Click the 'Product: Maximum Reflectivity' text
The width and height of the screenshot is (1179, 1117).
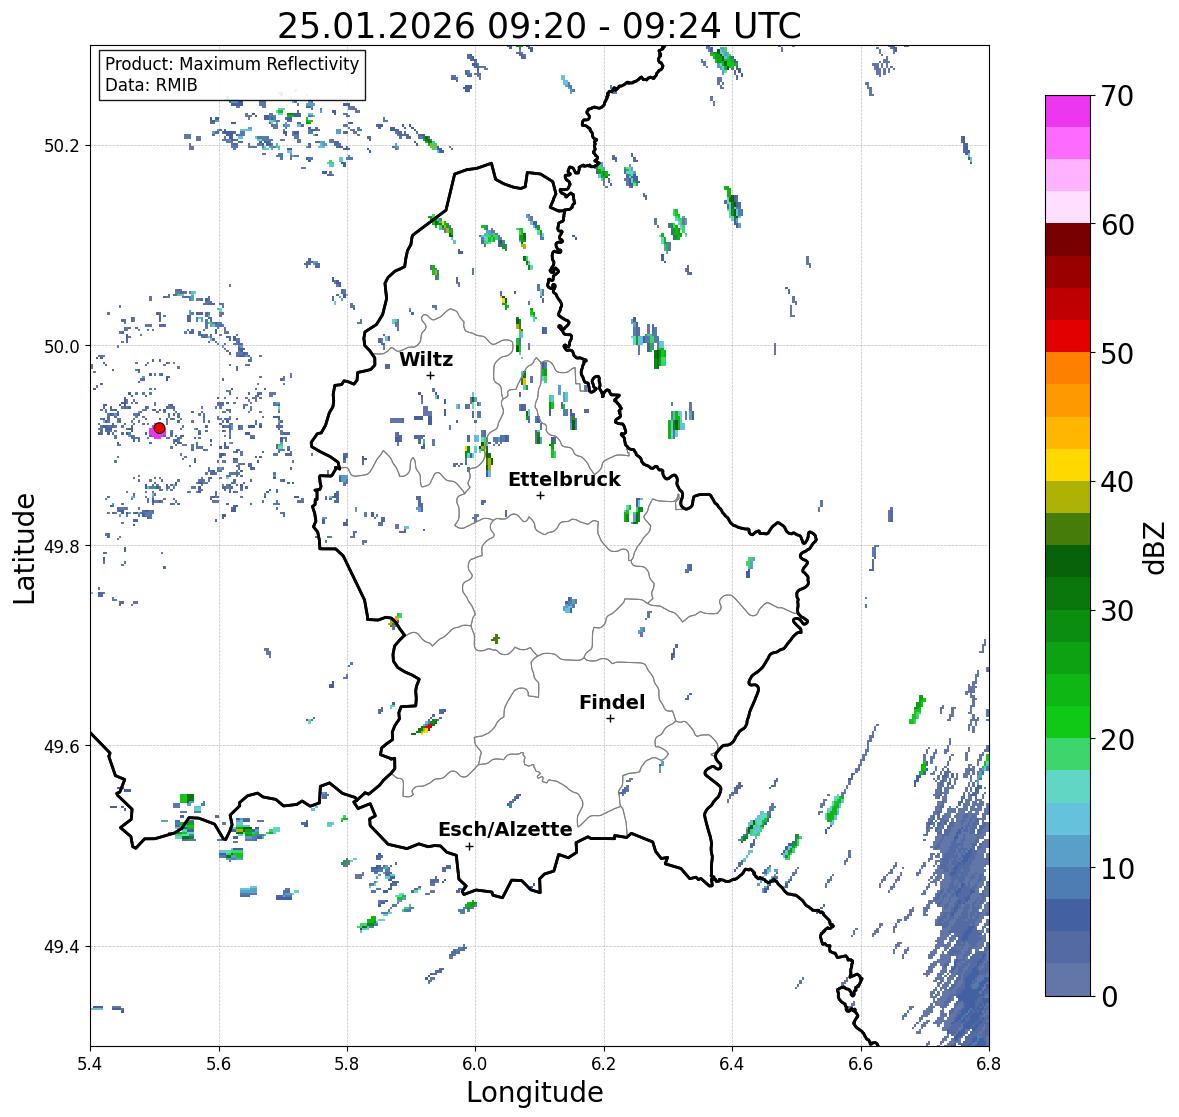coord(232,64)
